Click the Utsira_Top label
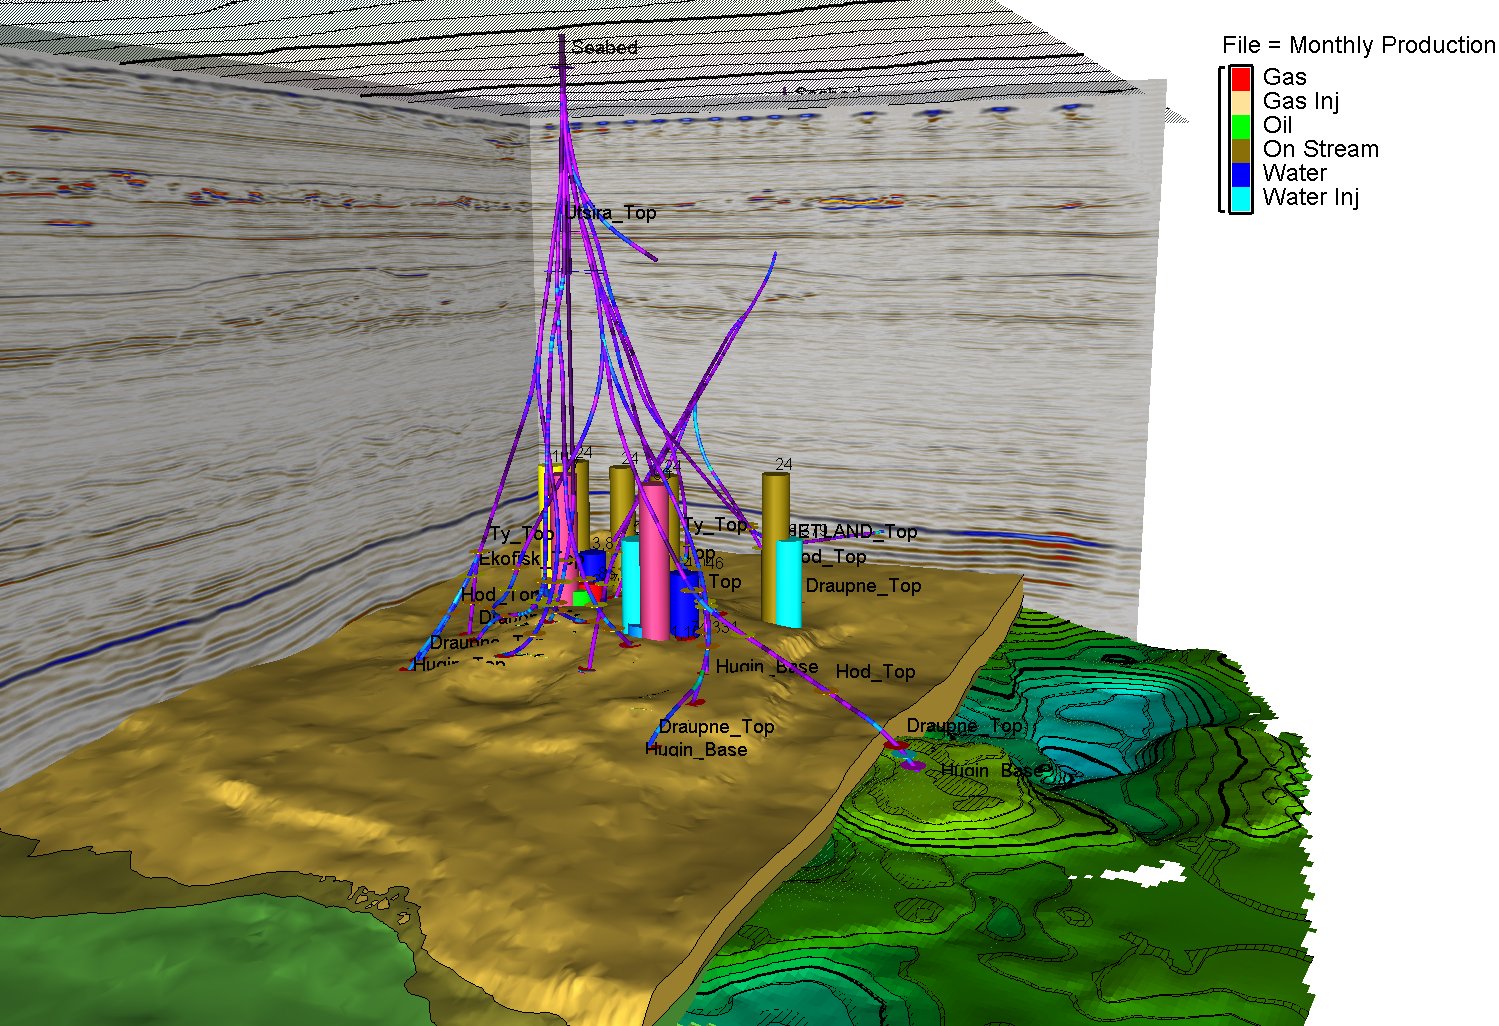1499x1026 pixels. 608,213
